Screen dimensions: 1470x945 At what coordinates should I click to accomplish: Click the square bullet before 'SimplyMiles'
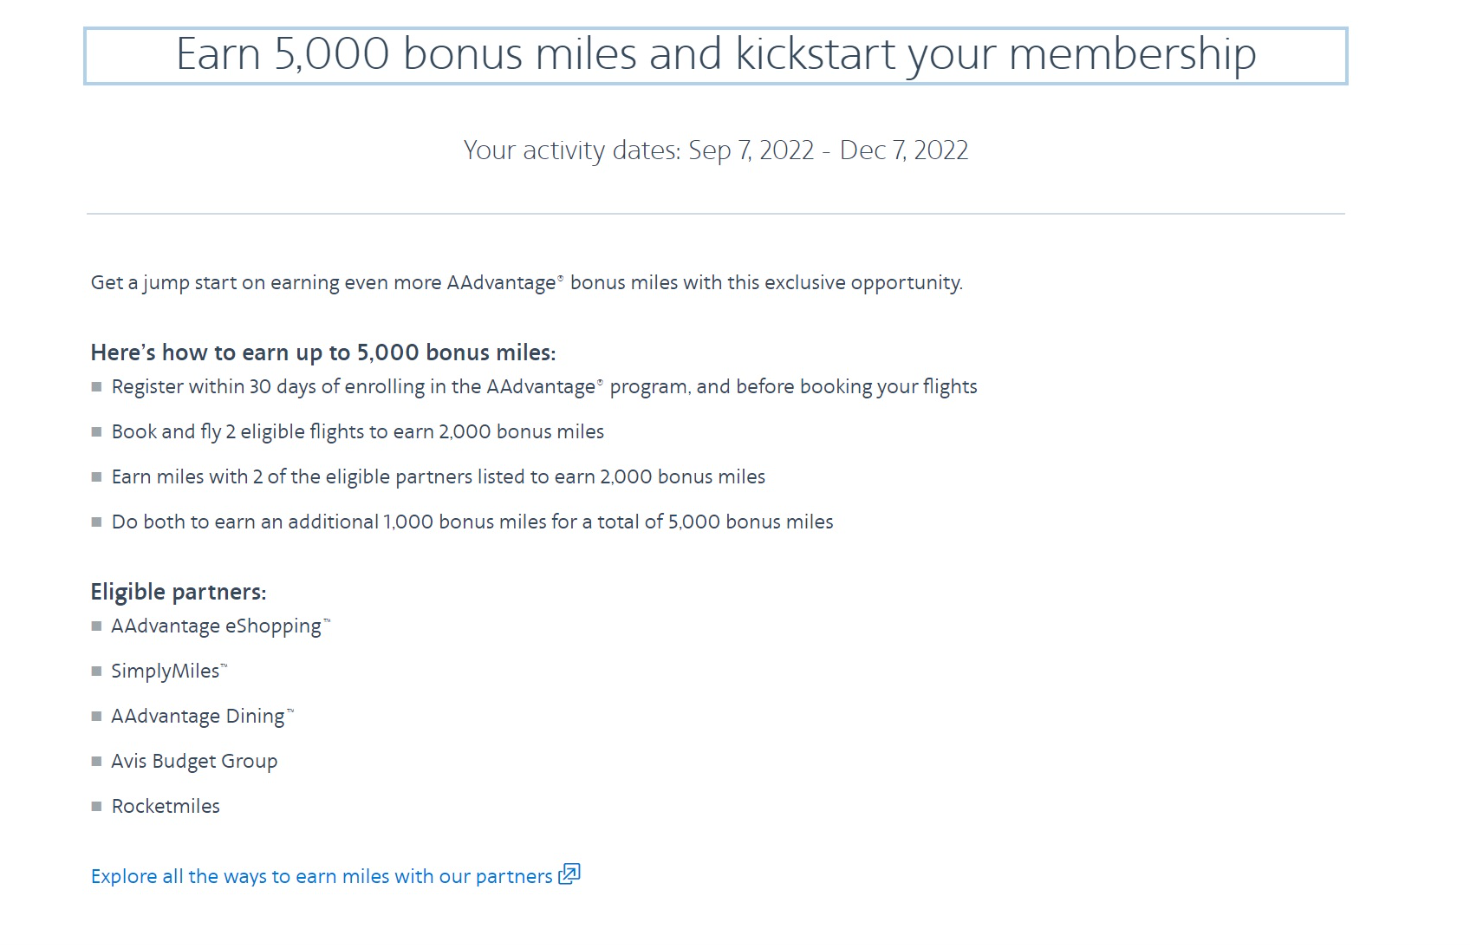97,671
